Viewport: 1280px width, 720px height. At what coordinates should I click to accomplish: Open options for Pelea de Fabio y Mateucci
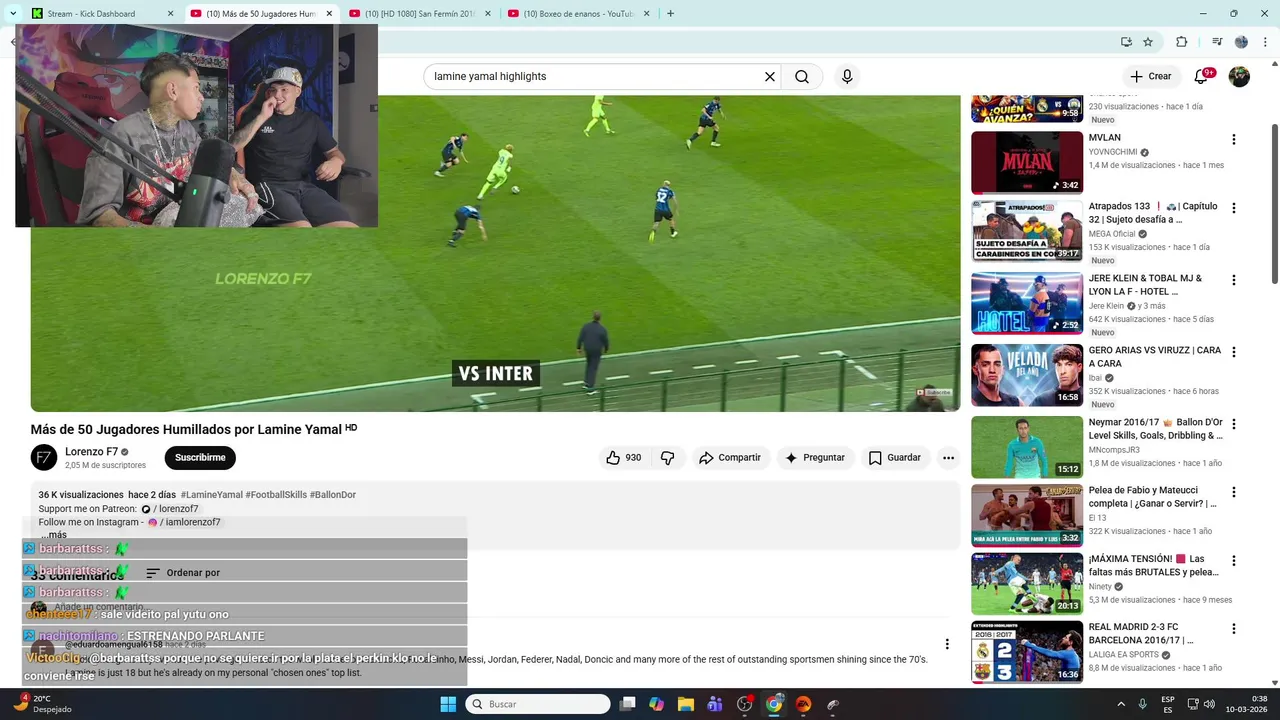(x=1233, y=492)
